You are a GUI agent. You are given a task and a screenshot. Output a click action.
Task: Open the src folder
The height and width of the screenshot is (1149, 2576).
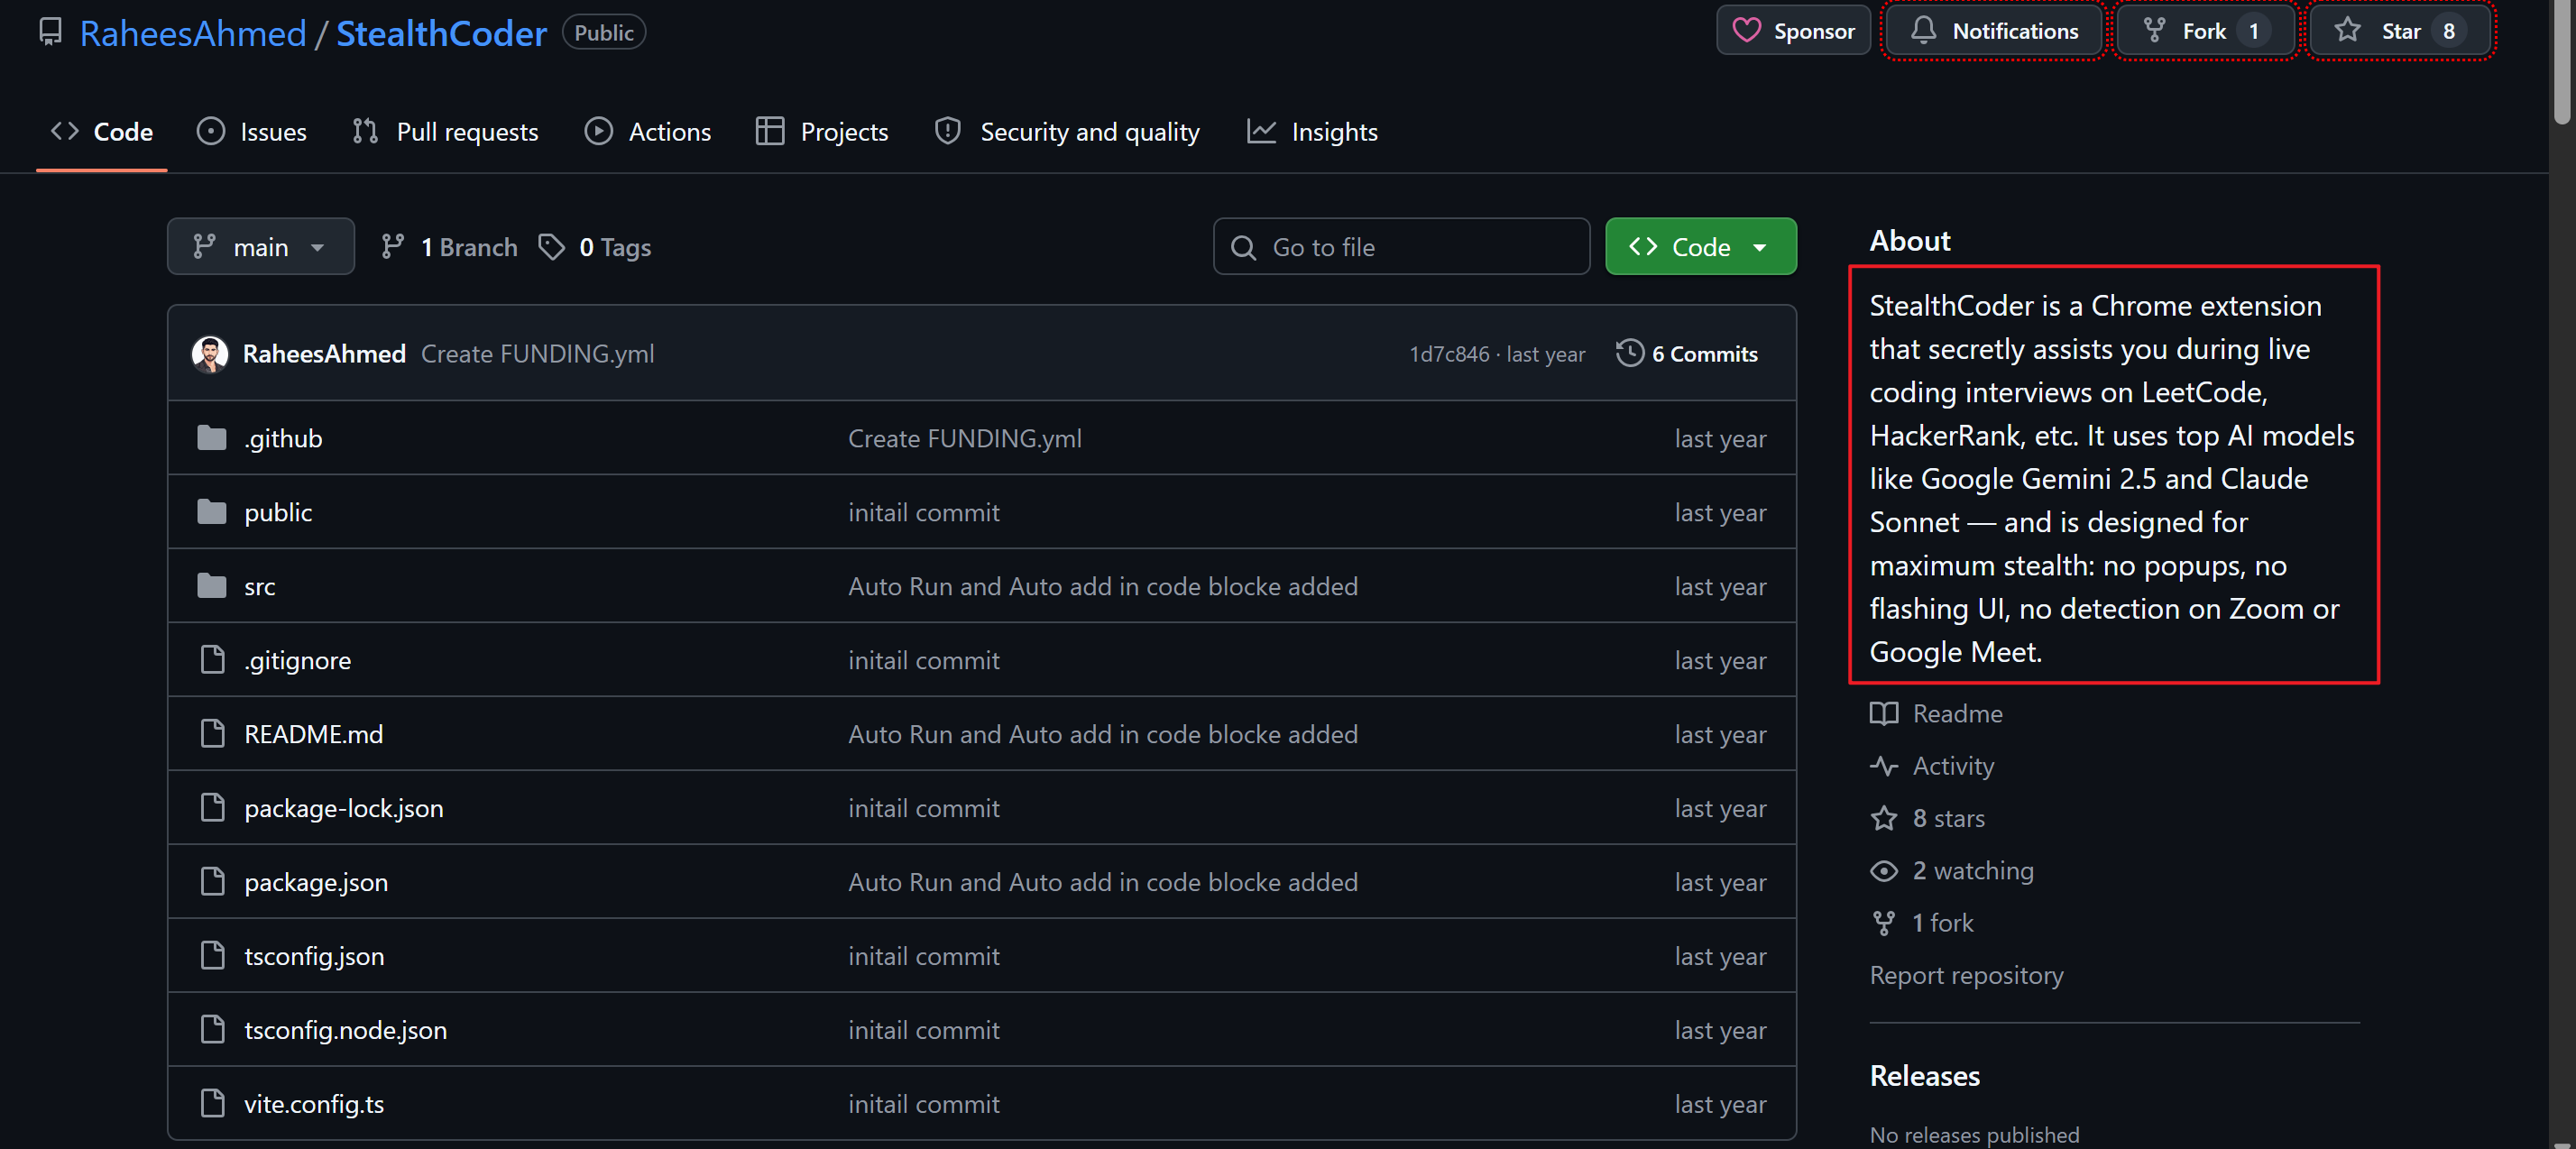click(x=260, y=587)
